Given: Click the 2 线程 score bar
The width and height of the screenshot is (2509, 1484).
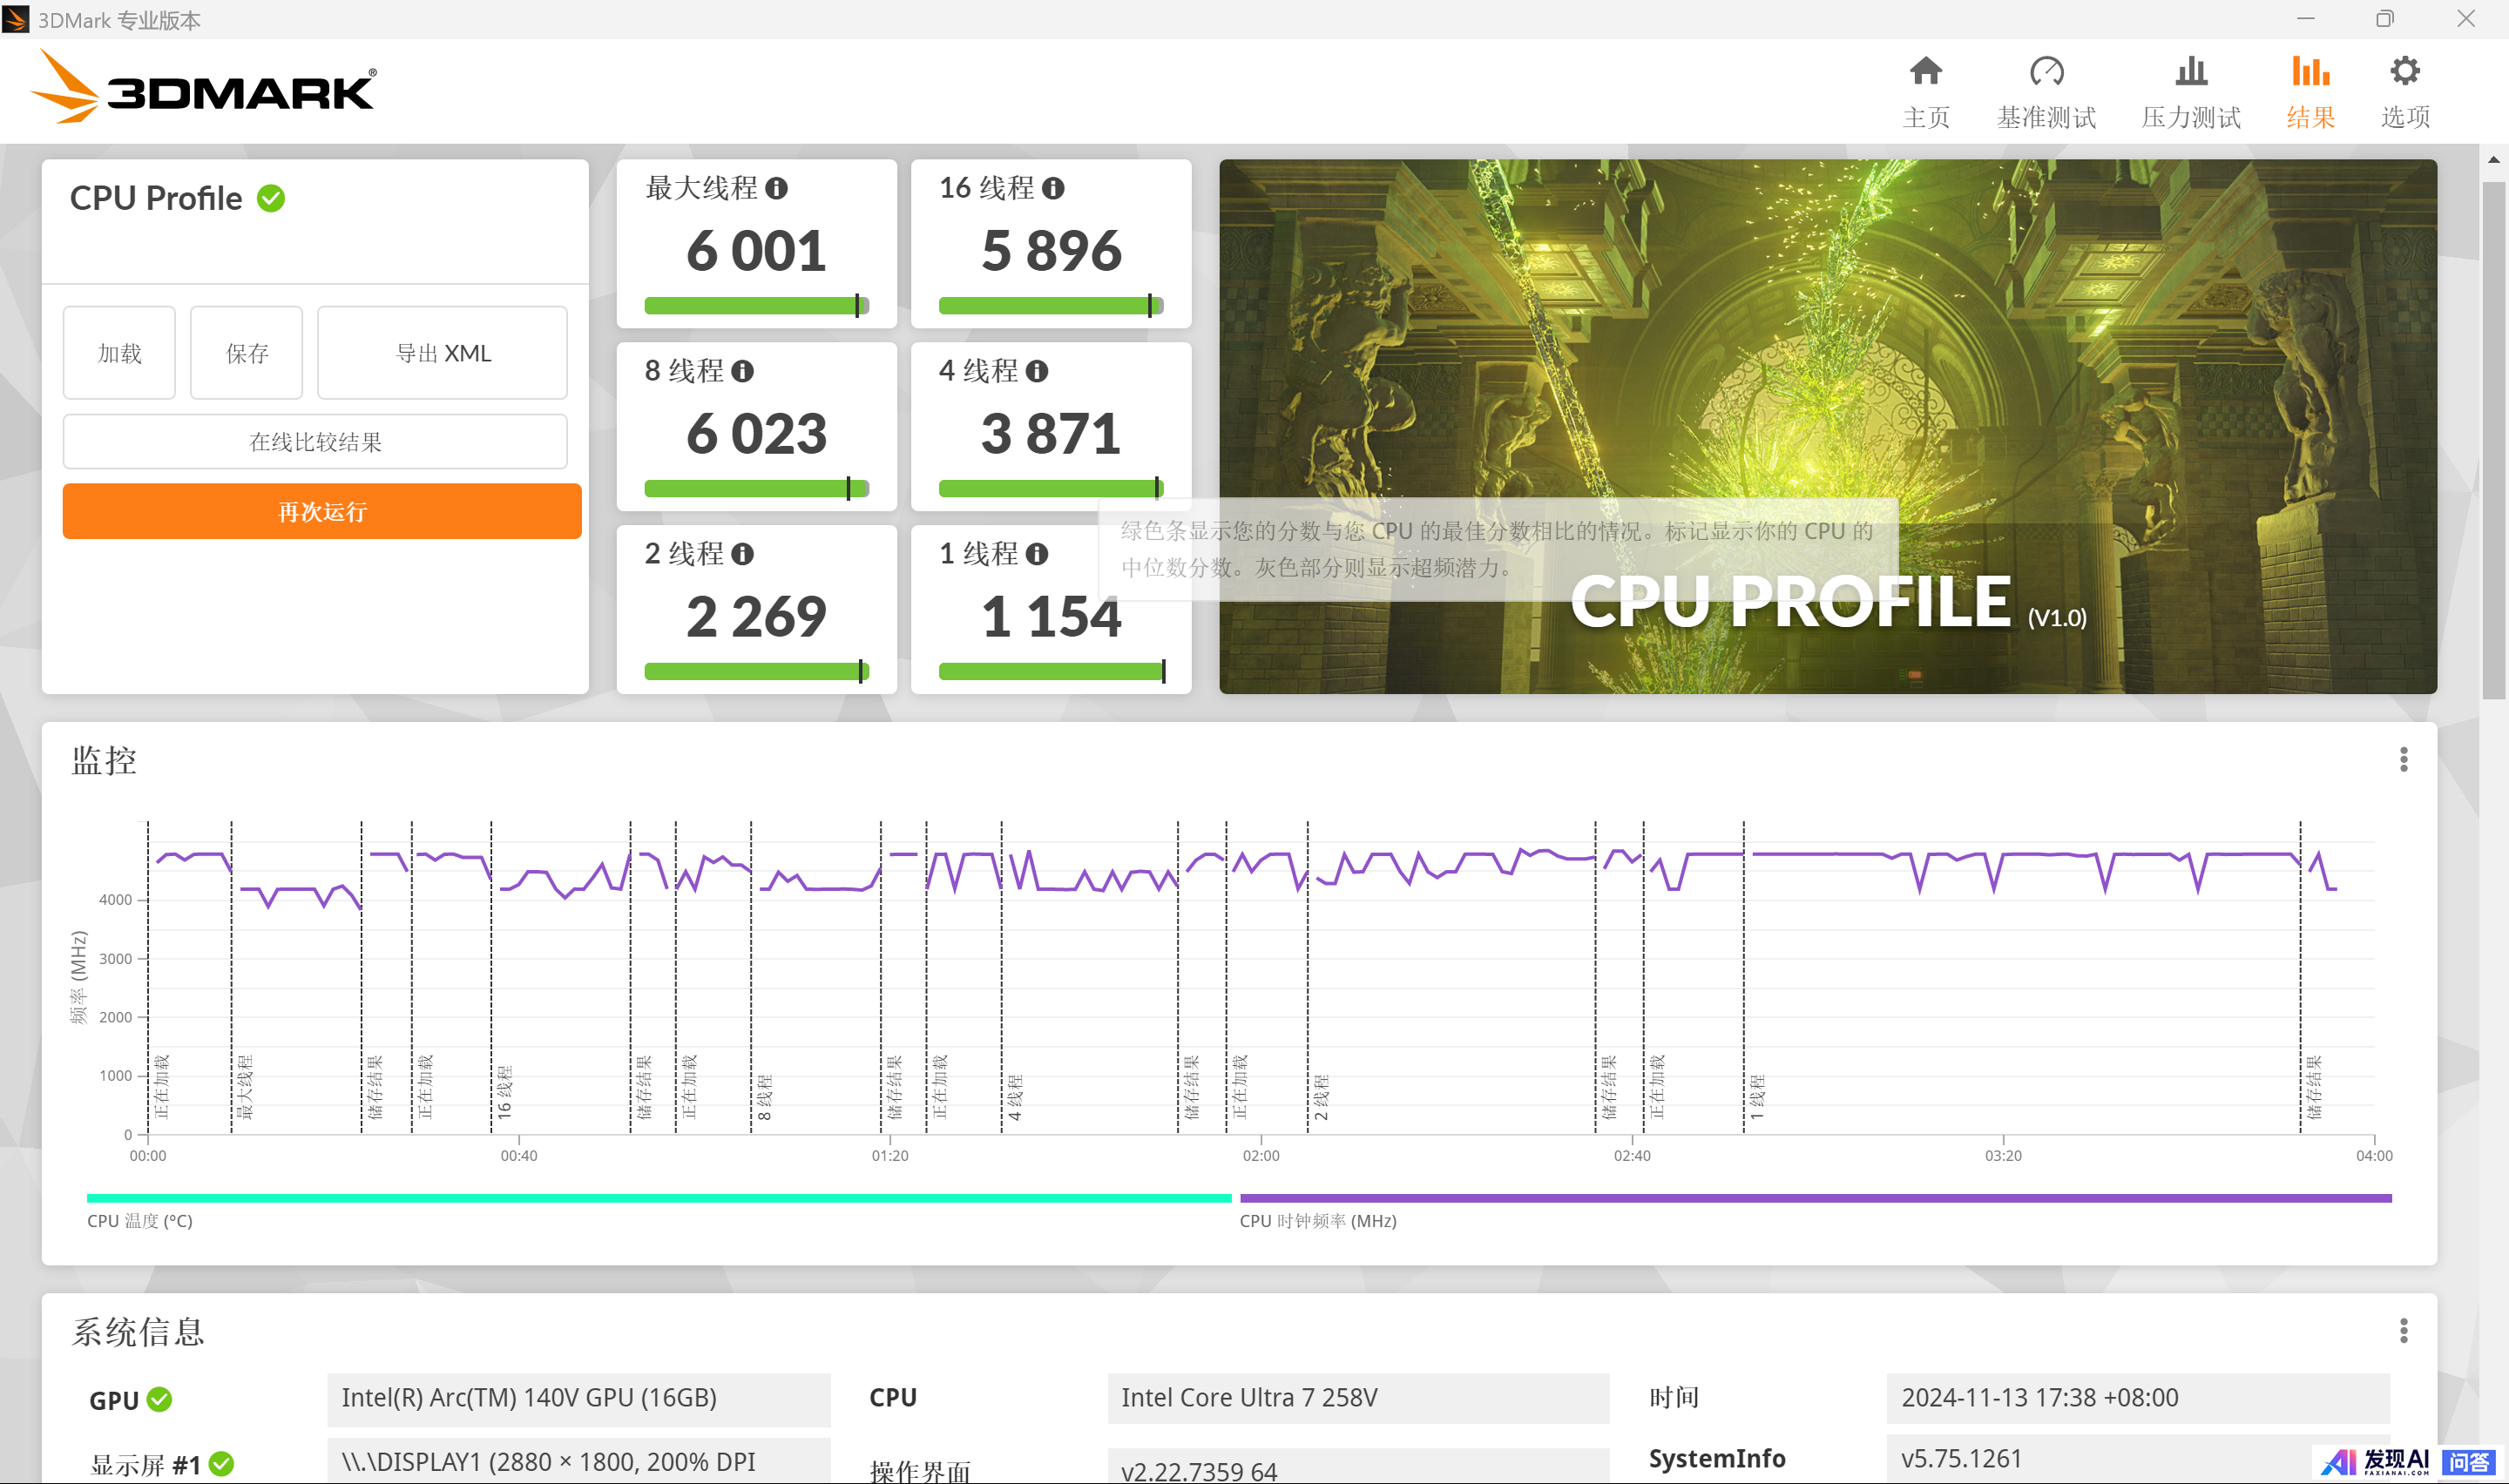Looking at the screenshot, I should point(756,672).
